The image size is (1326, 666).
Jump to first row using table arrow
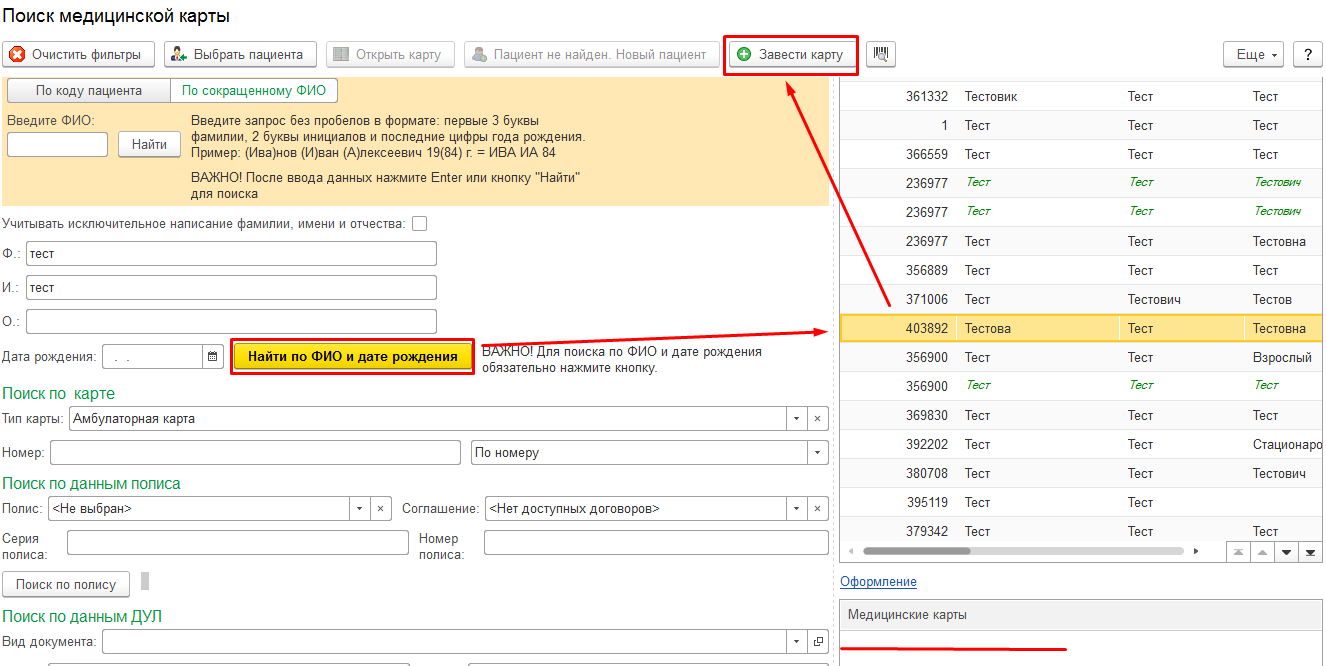1239,552
